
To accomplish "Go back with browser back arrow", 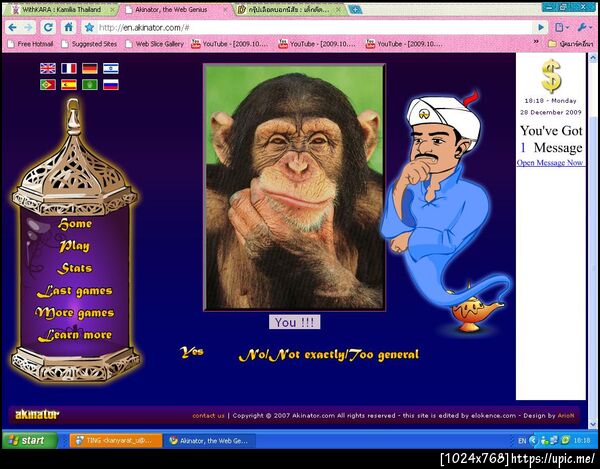I will point(12,28).
